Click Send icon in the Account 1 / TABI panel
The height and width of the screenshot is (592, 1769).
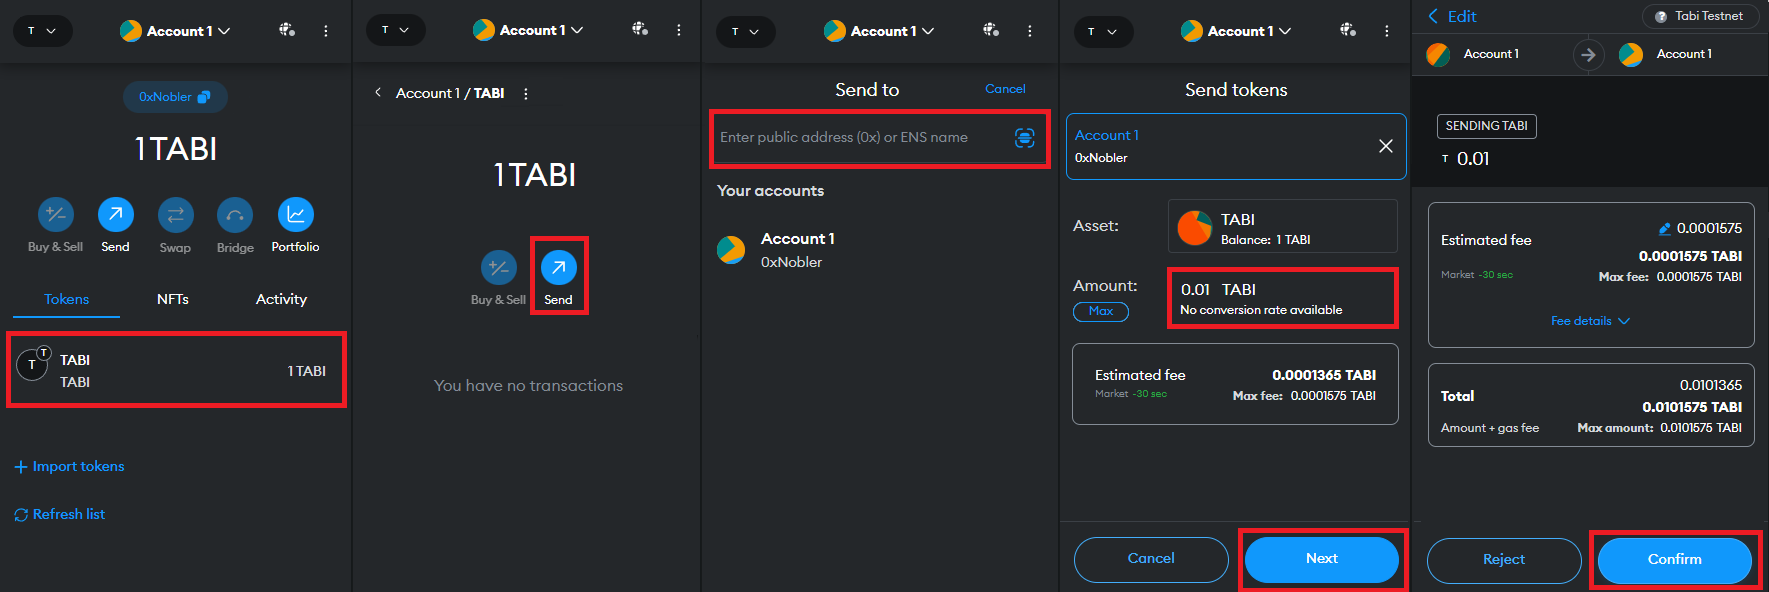click(x=559, y=268)
